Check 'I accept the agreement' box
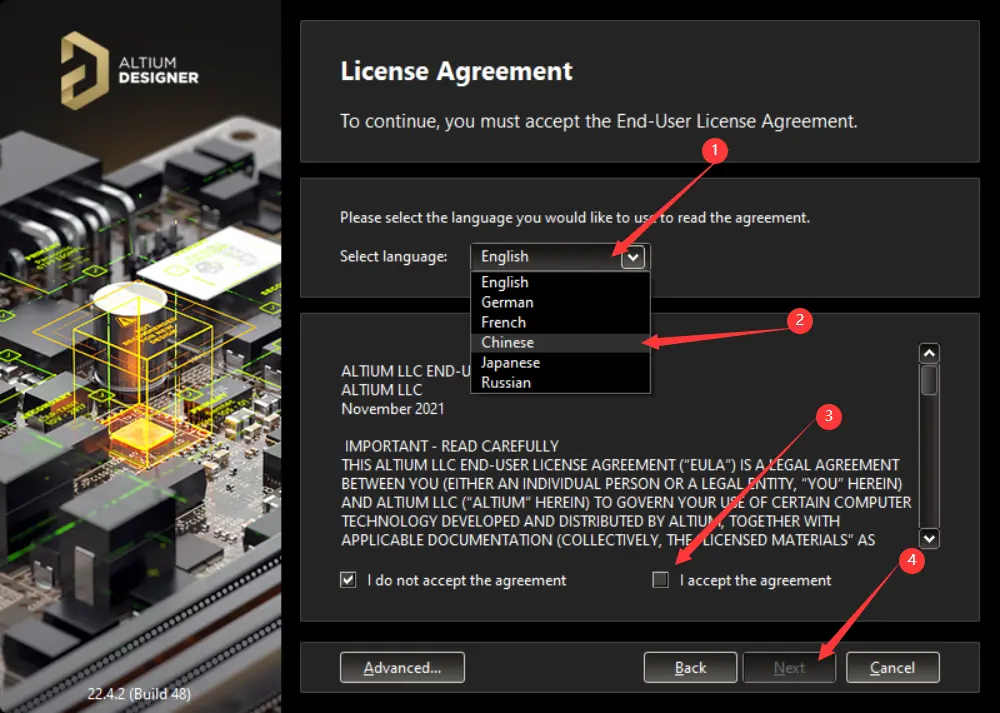Screen dimensions: 1000x713 pos(661,580)
